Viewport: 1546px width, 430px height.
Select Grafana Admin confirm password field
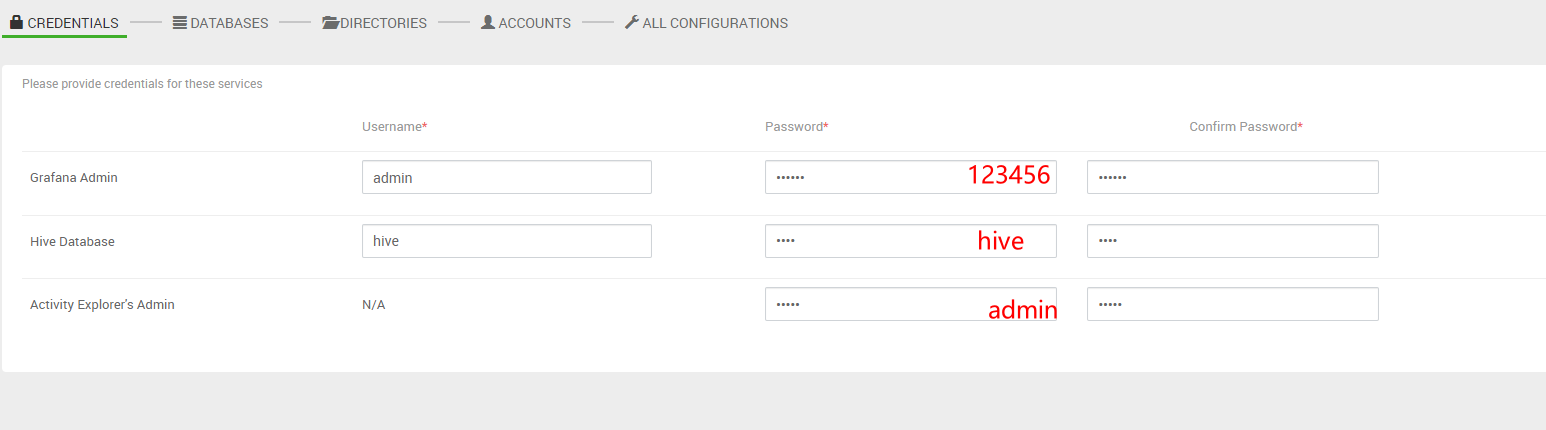click(x=1232, y=177)
